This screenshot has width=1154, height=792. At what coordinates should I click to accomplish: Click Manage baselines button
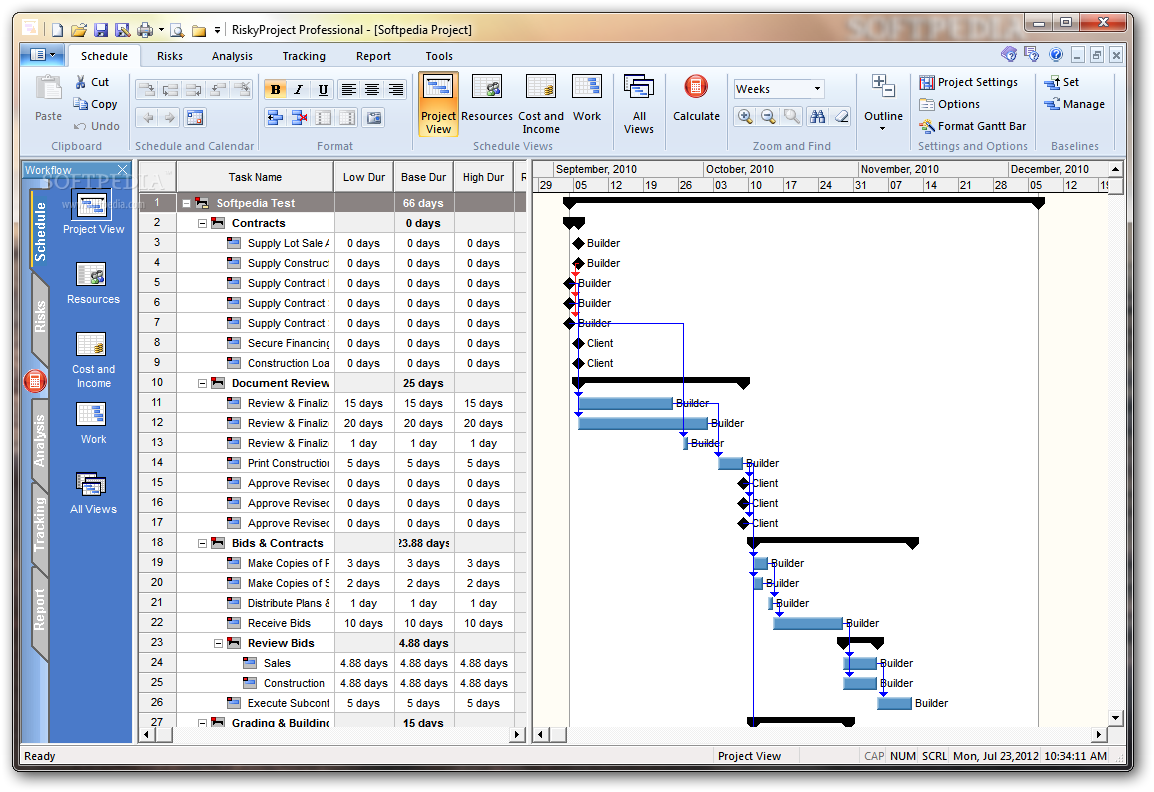click(x=1074, y=105)
